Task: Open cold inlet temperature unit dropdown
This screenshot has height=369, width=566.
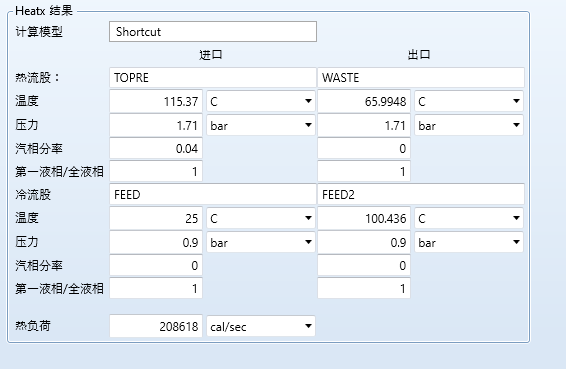Action: [261, 218]
